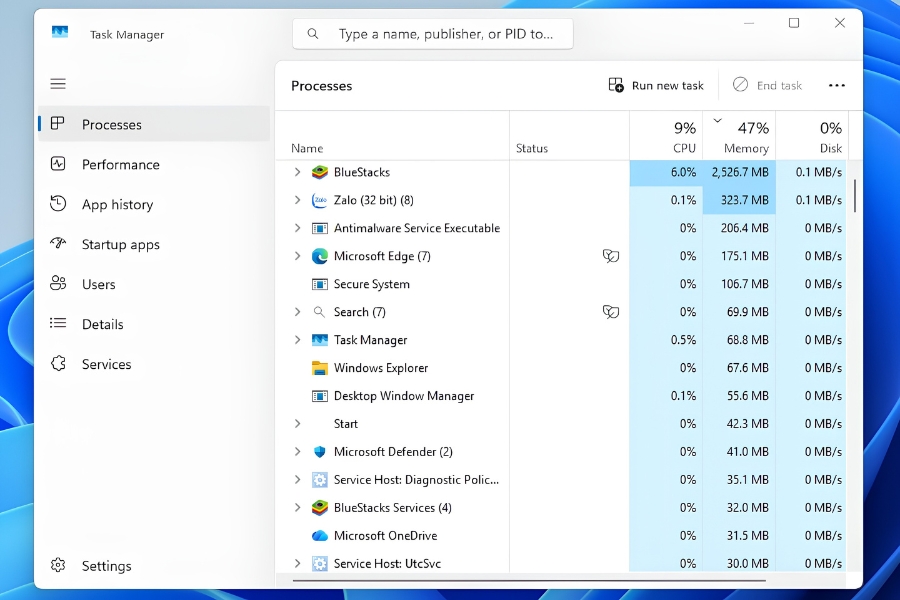Click the Microsoft Edge icon
Screen dimensions: 900x600
[x=320, y=256]
